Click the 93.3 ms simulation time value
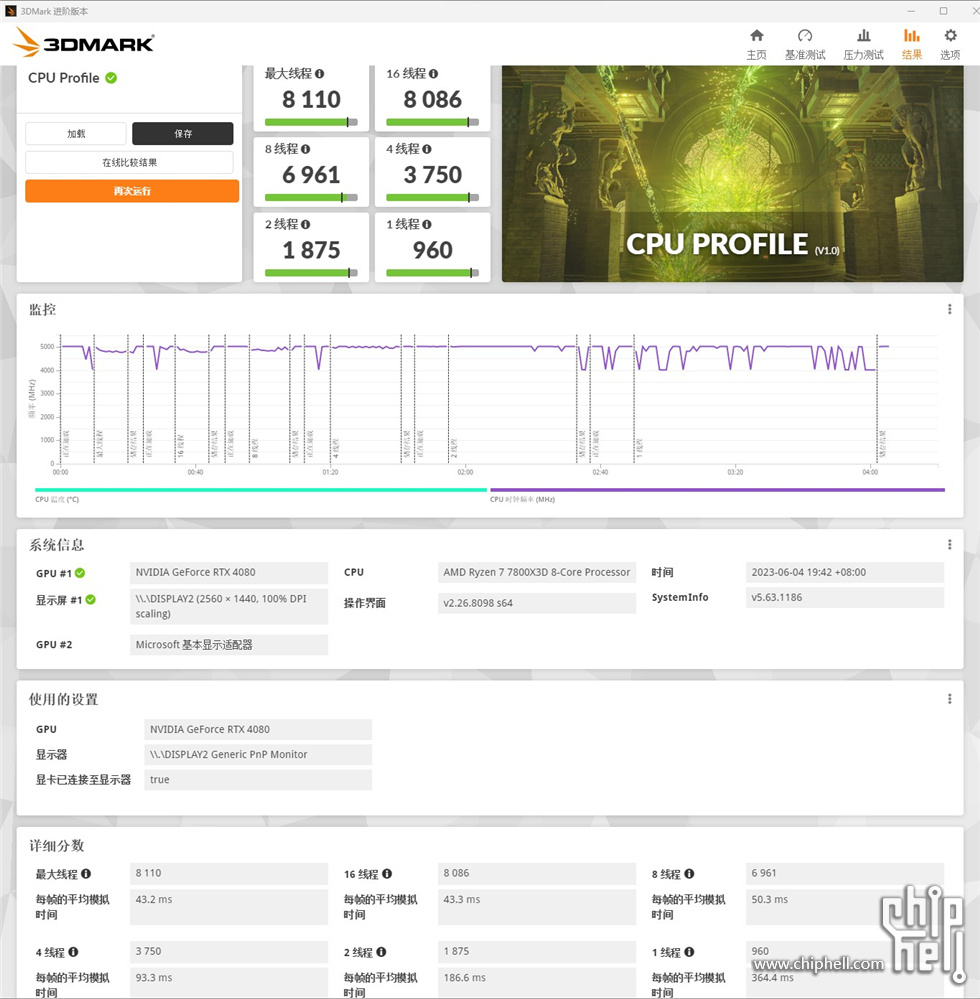The image size is (980, 999). (x=229, y=982)
